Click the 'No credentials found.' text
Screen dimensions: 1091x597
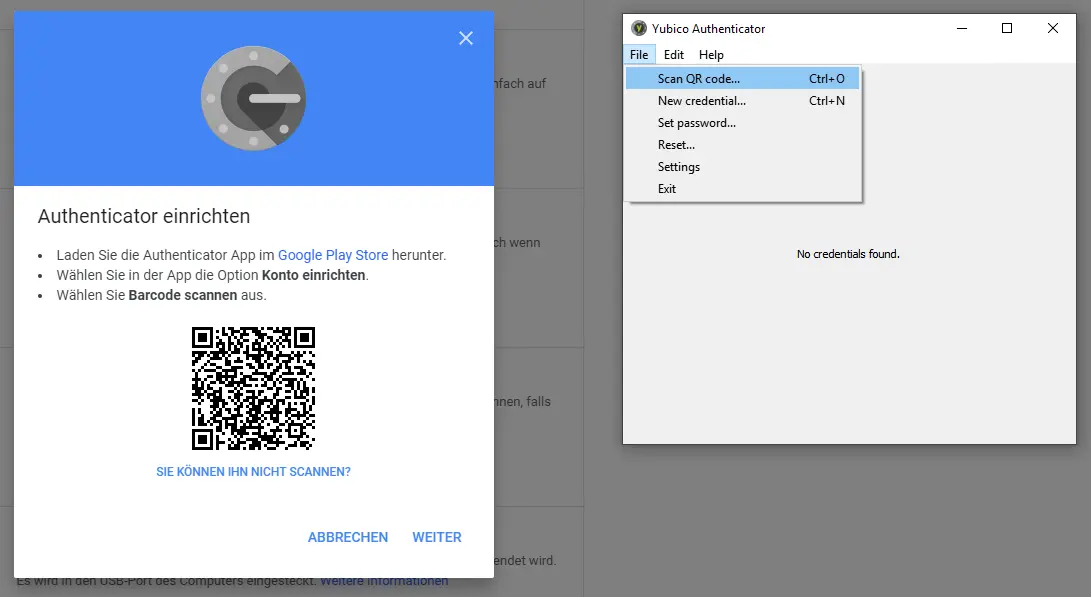pos(848,254)
